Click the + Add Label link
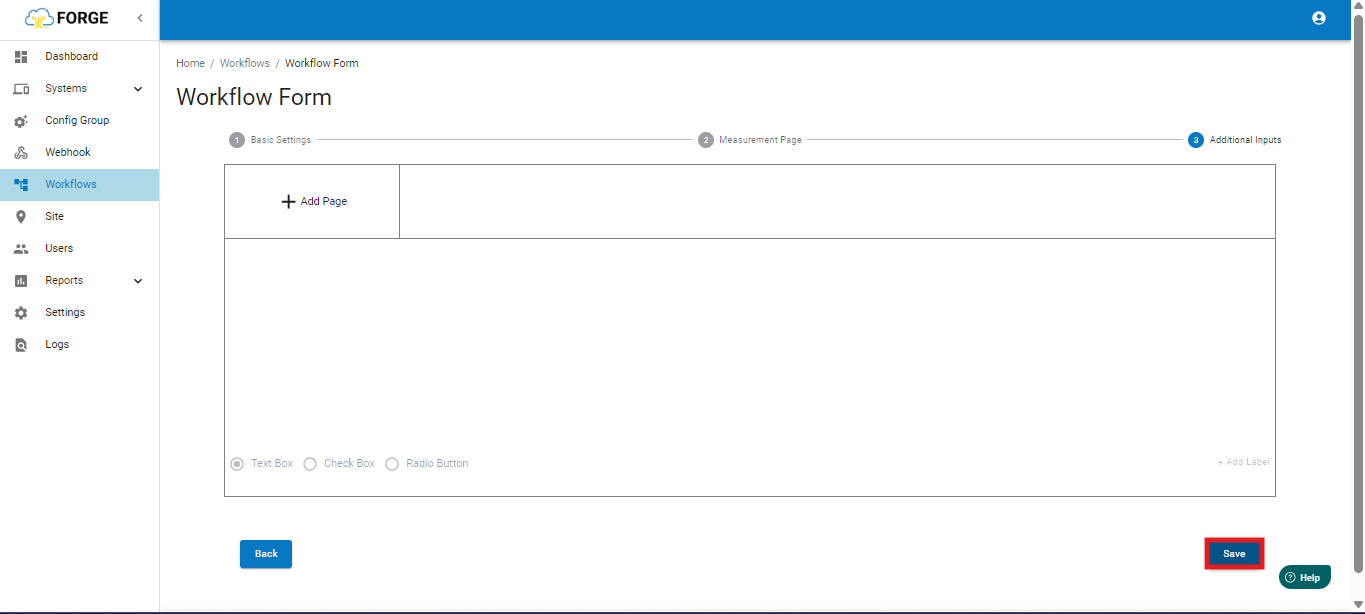 tap(1243, 462)
